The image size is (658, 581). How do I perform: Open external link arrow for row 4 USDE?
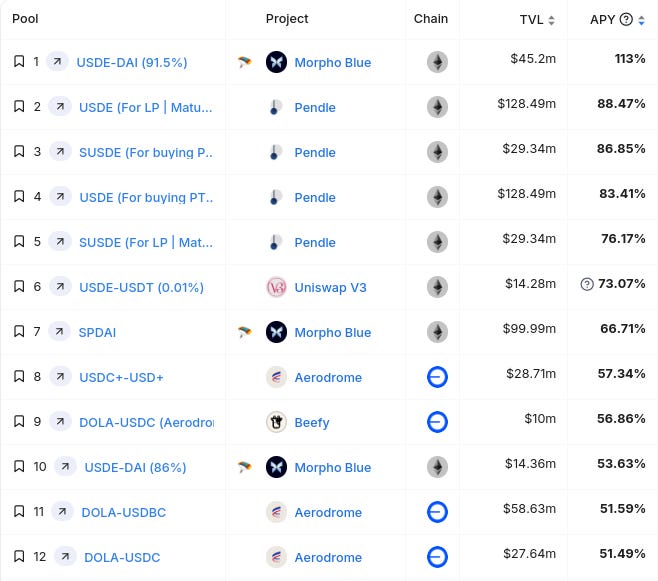point(60,196)
